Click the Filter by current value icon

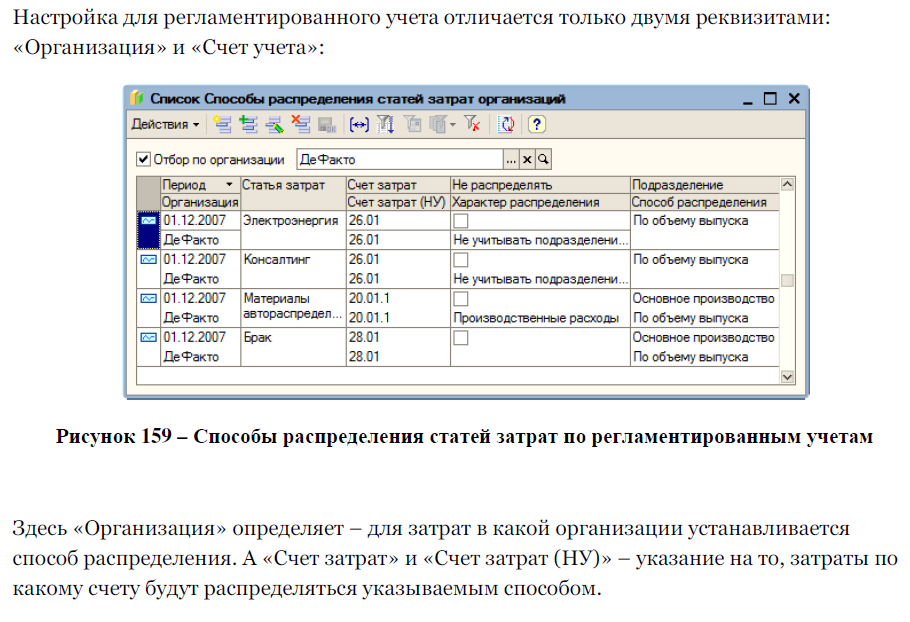tap(412, 124)
